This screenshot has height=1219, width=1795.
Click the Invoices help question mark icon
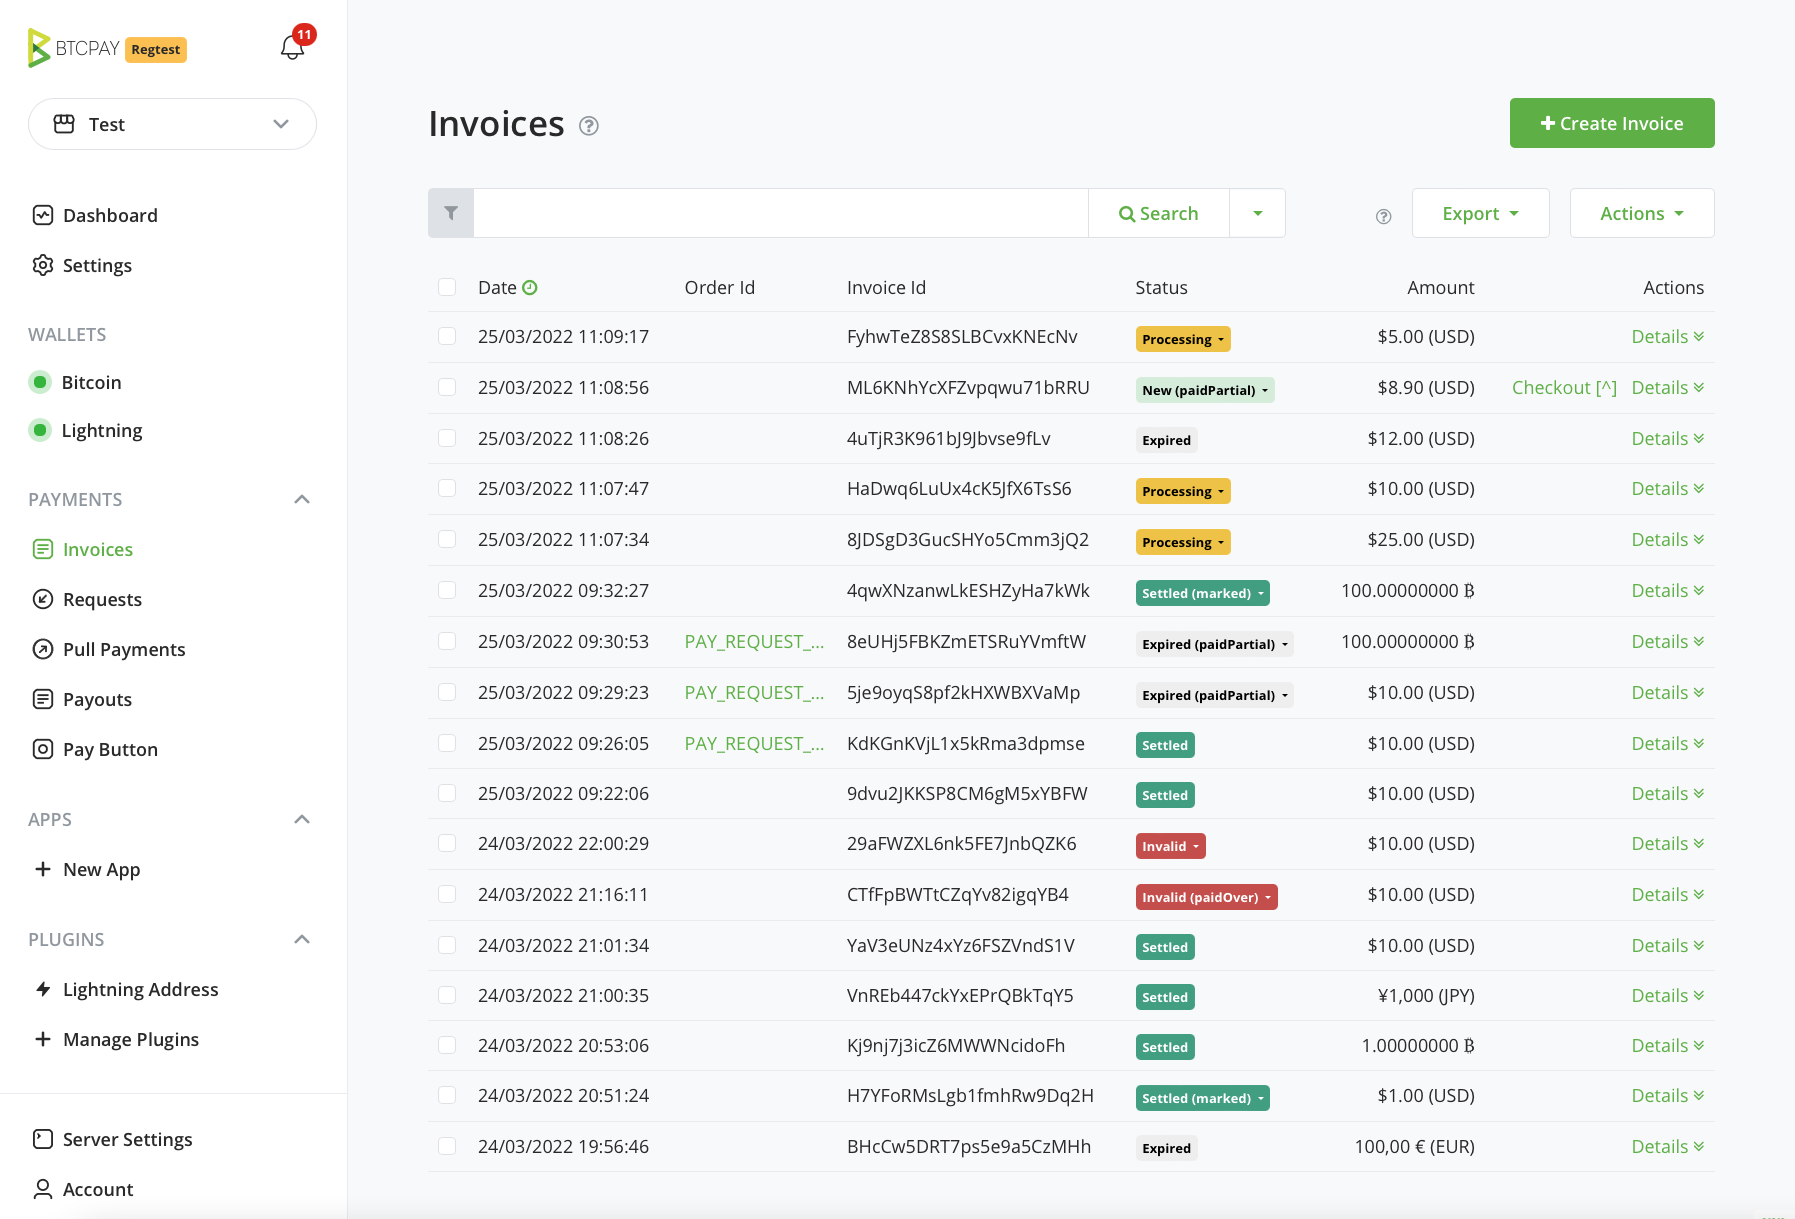pyautogui.click(x=589, y=126)
